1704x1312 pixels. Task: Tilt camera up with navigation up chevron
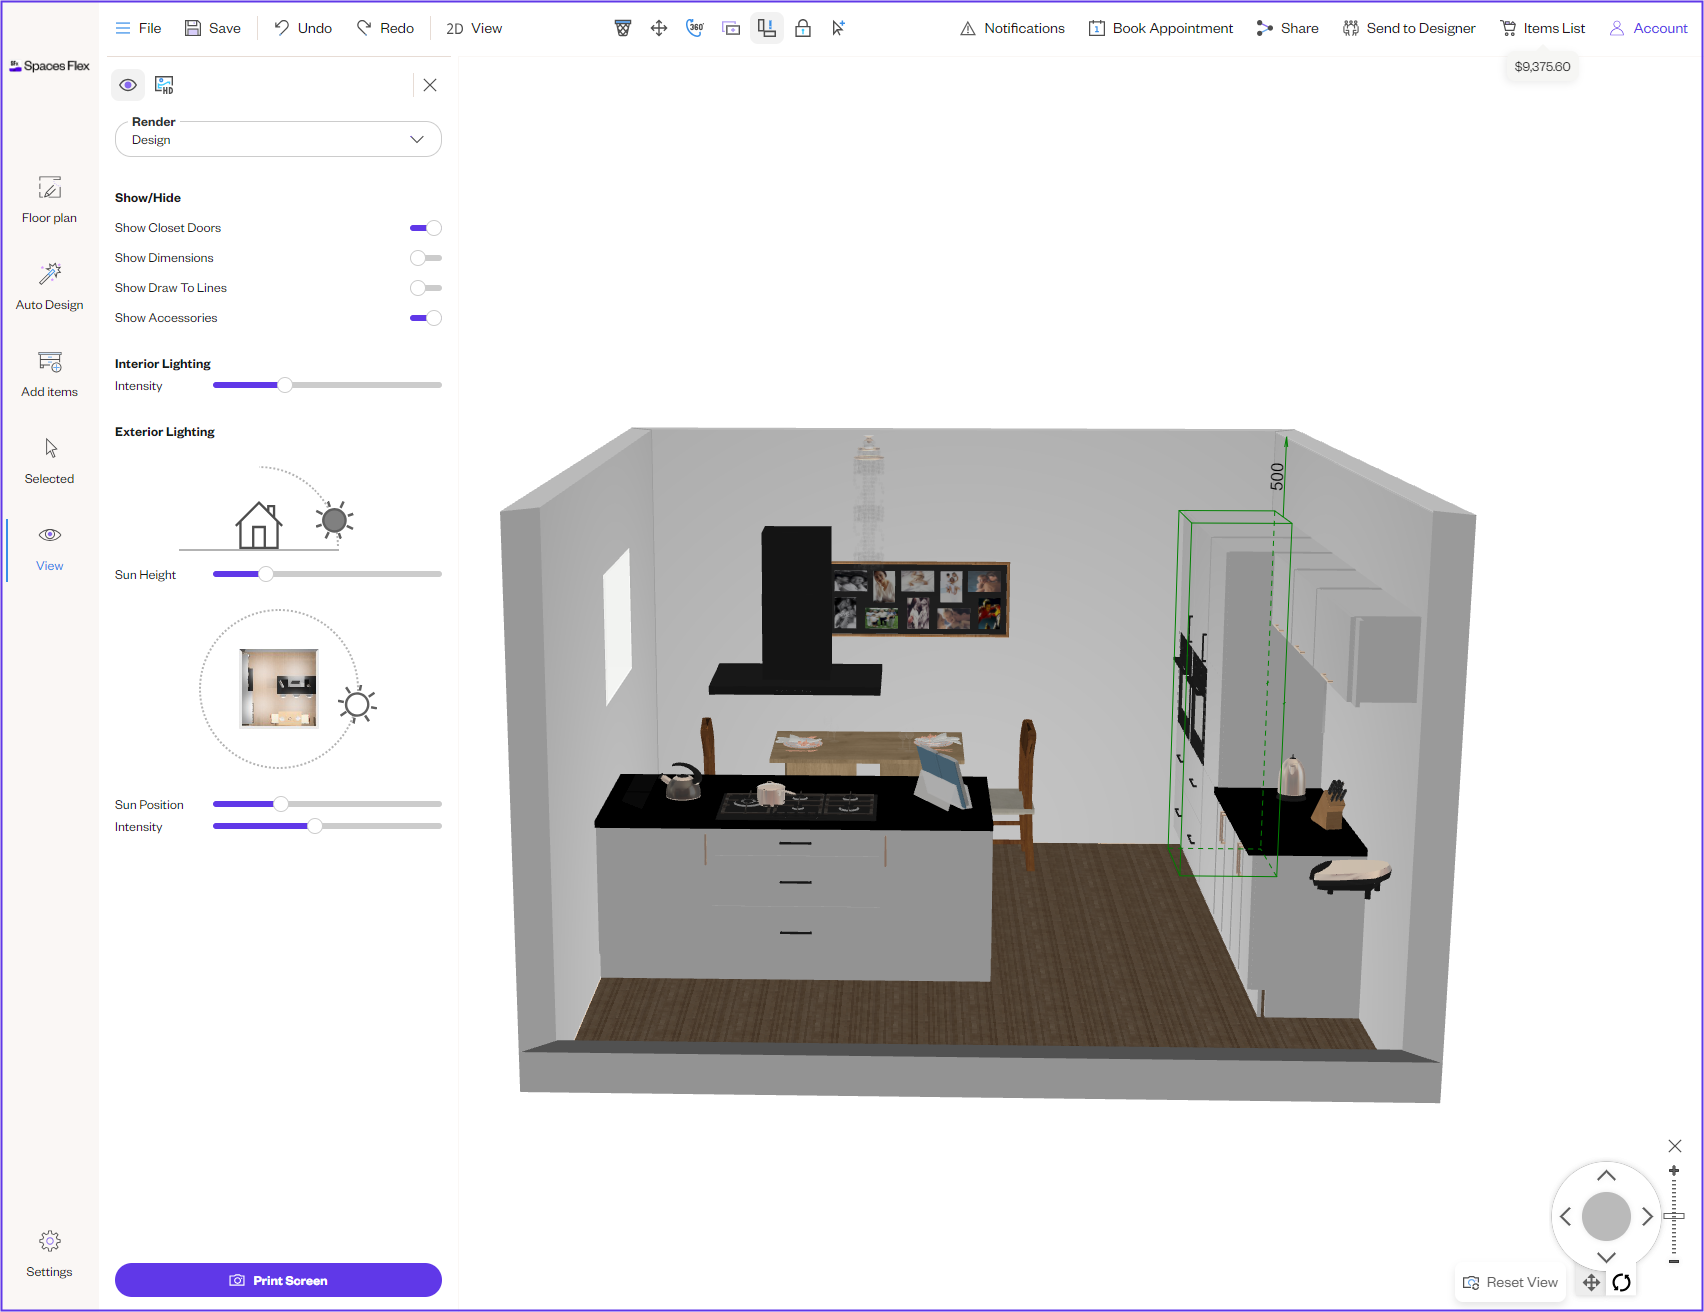pyautogui.click(x=1606, y=1176)
